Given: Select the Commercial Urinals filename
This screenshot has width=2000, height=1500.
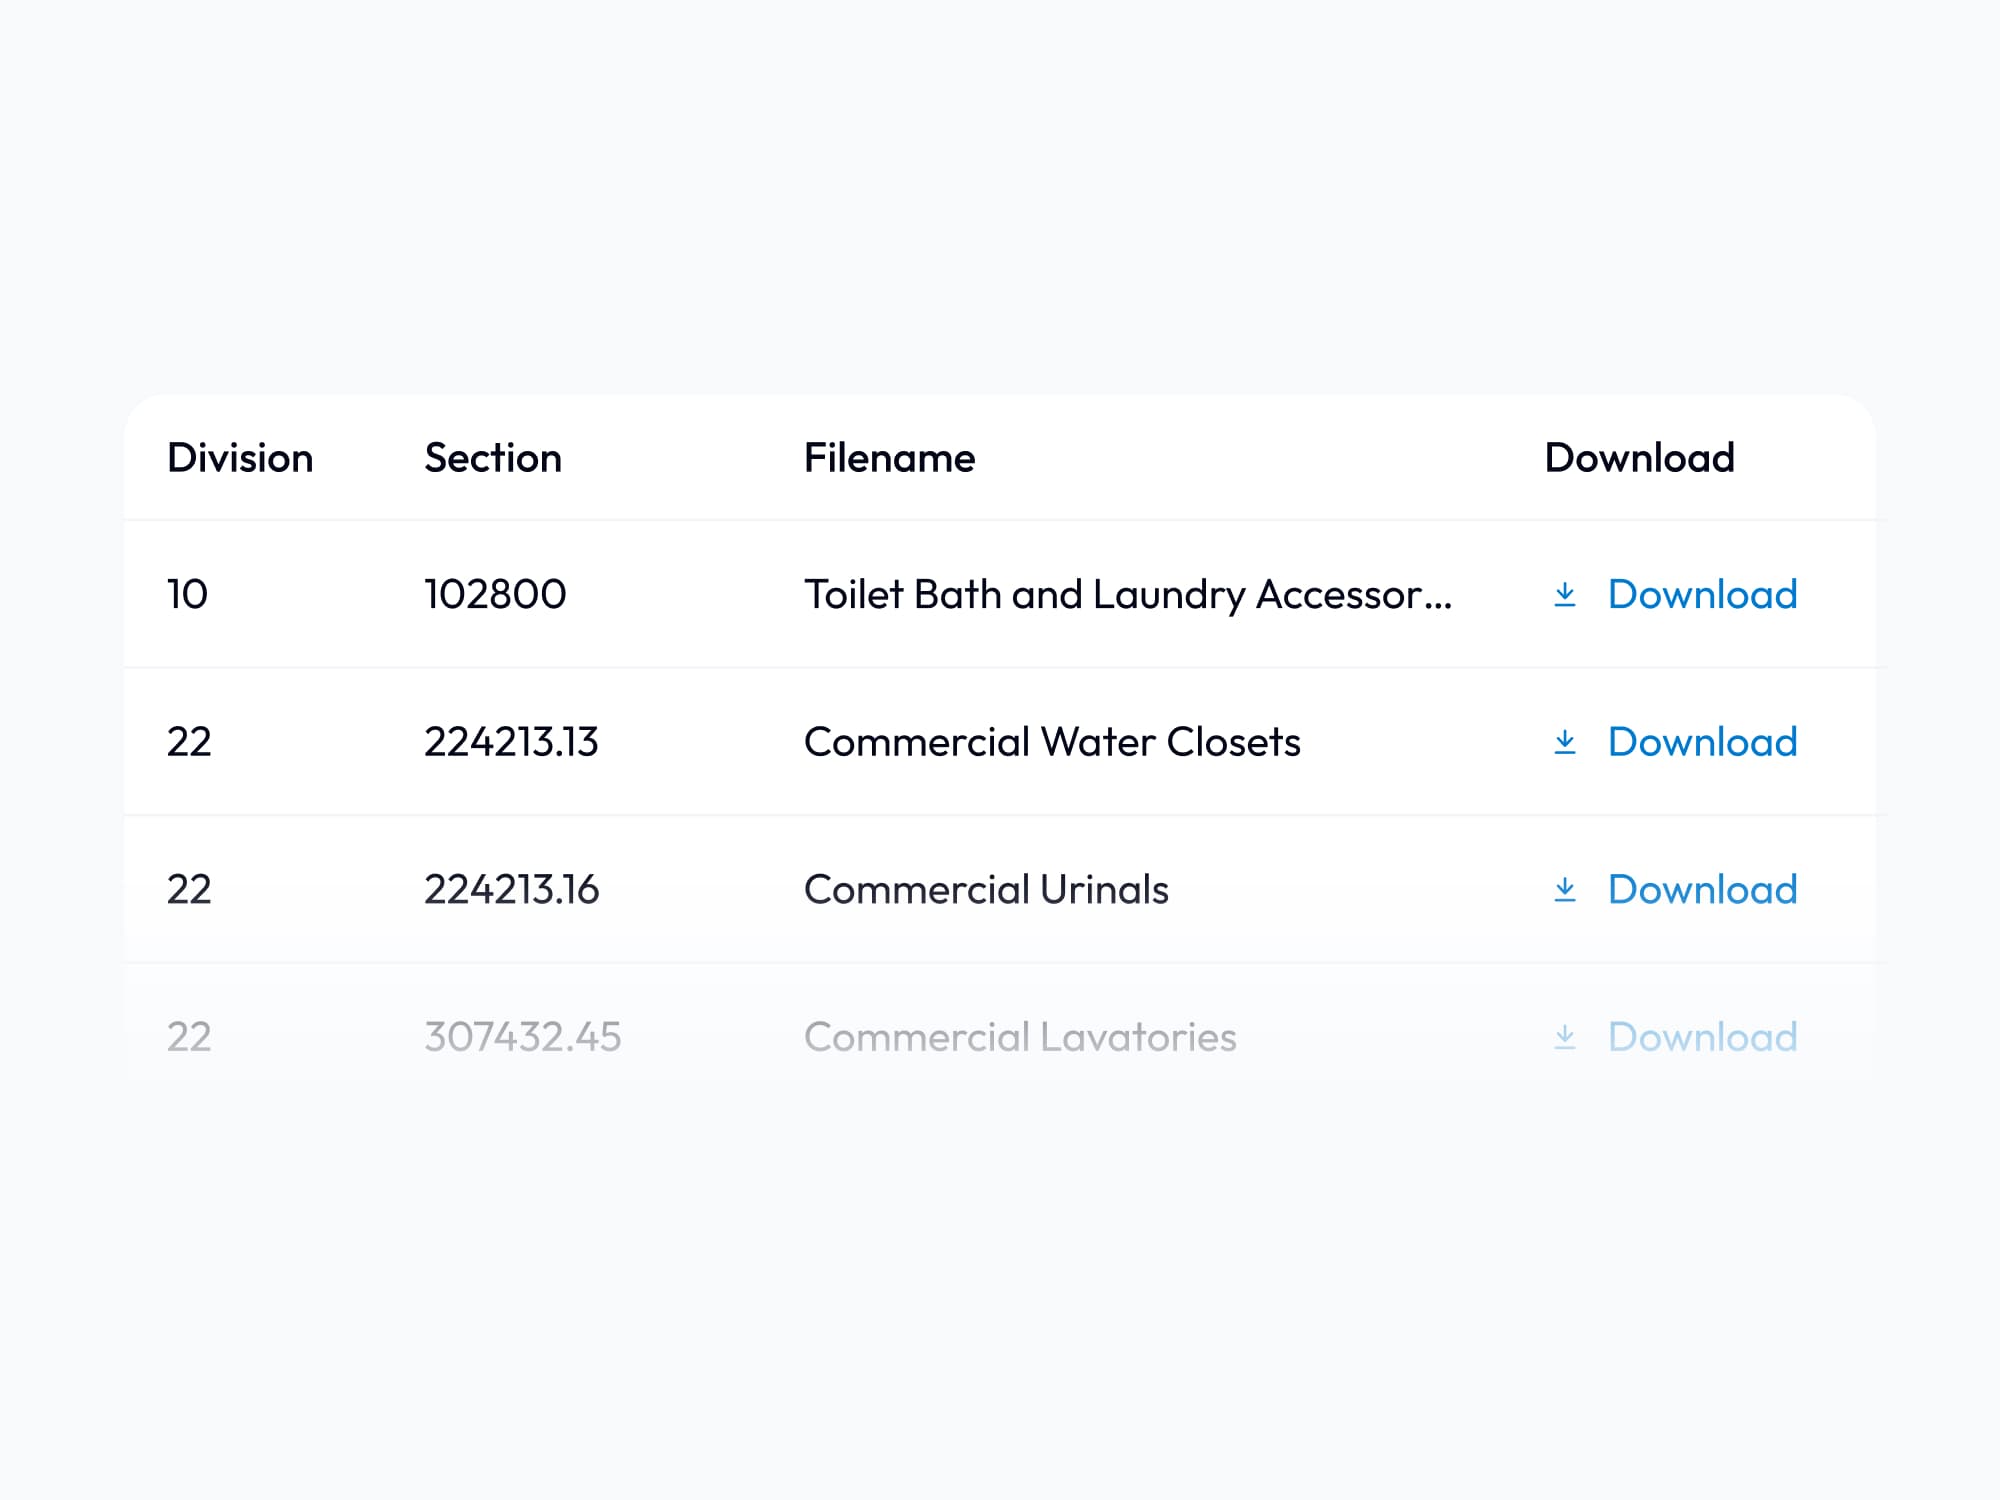Looking at the screenshot, I should [986, 890].
